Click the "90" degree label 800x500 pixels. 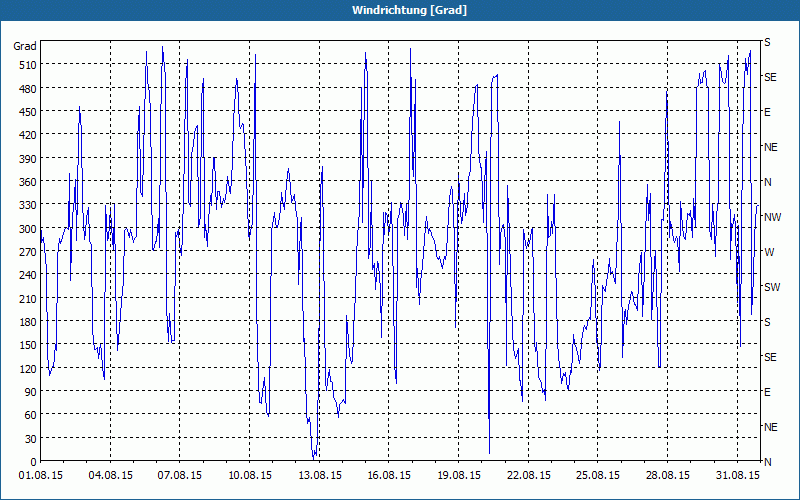tap(31, 392)
